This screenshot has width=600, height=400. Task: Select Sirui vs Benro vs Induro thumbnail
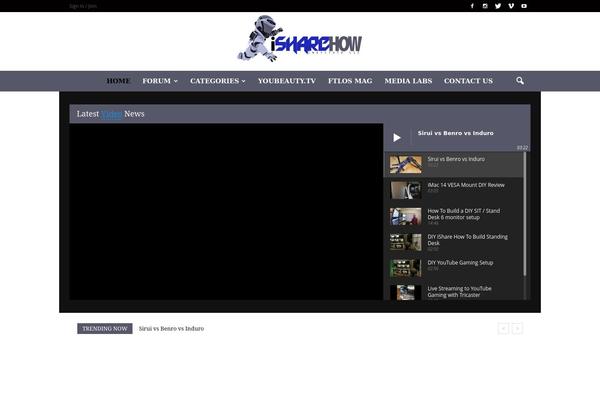[x=406, y=164]
